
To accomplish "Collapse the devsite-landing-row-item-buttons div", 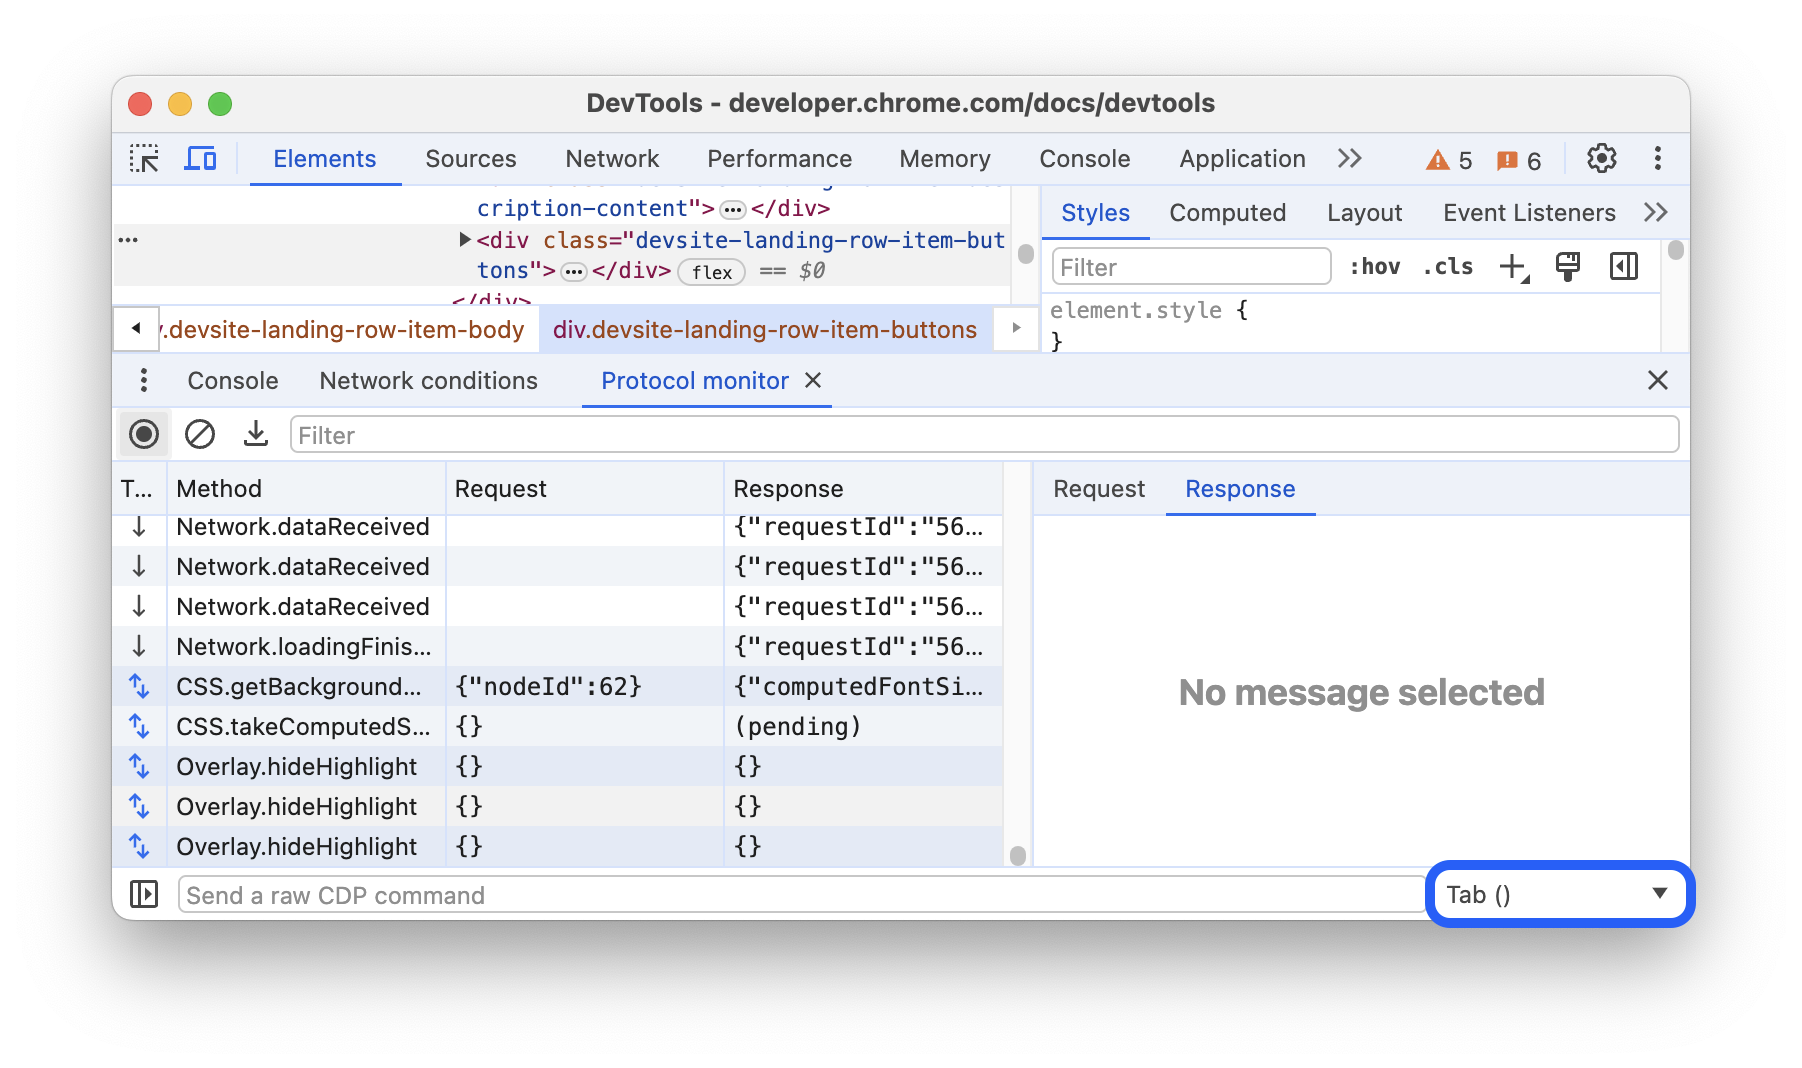I will 464,239.
